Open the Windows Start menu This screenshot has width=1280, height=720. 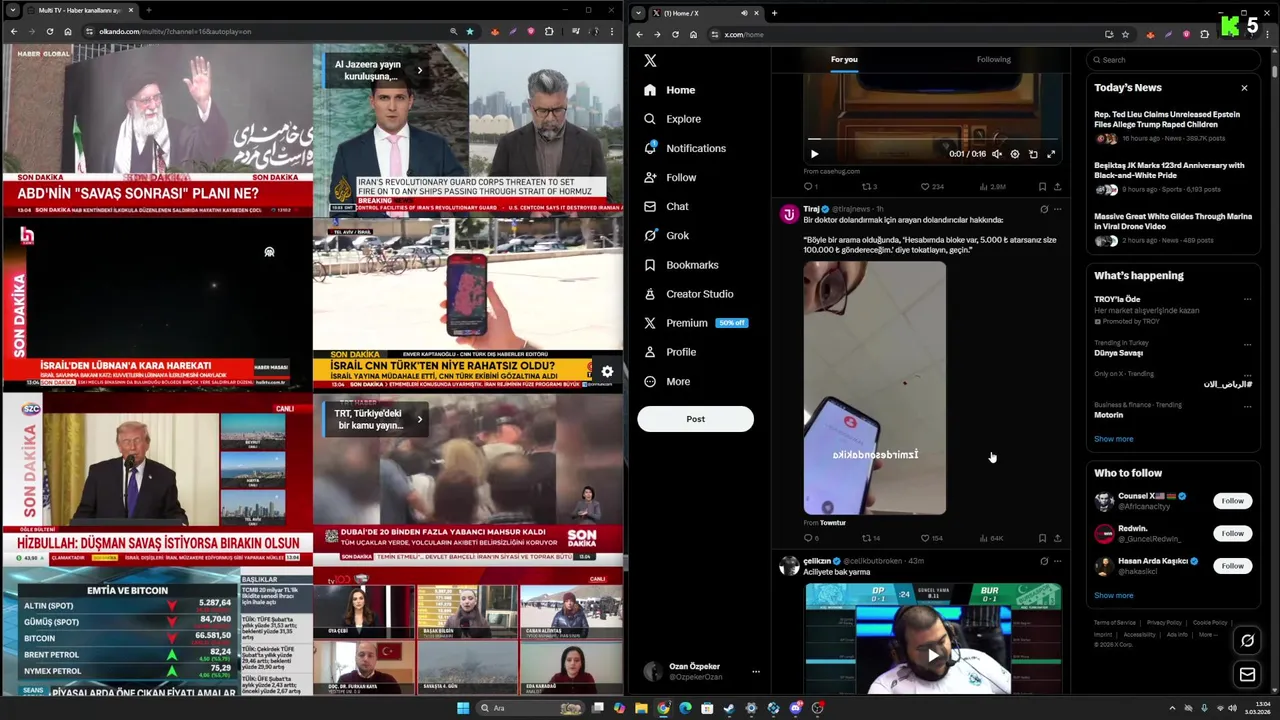pyautogui.click(x=462, y=708)
